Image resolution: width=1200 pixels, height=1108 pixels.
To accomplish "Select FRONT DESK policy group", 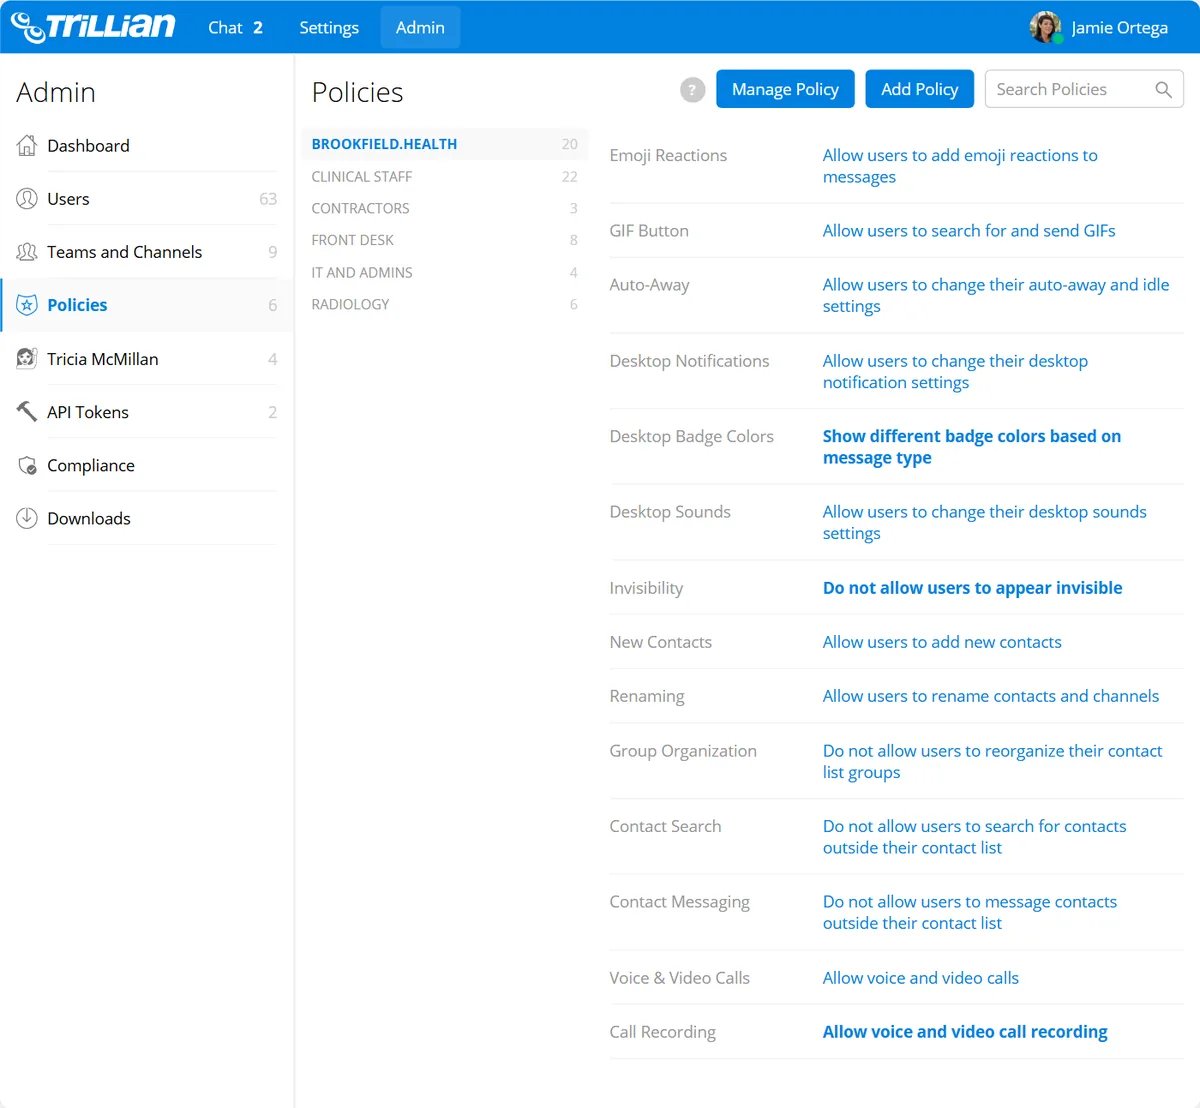I will coord(444,240).
